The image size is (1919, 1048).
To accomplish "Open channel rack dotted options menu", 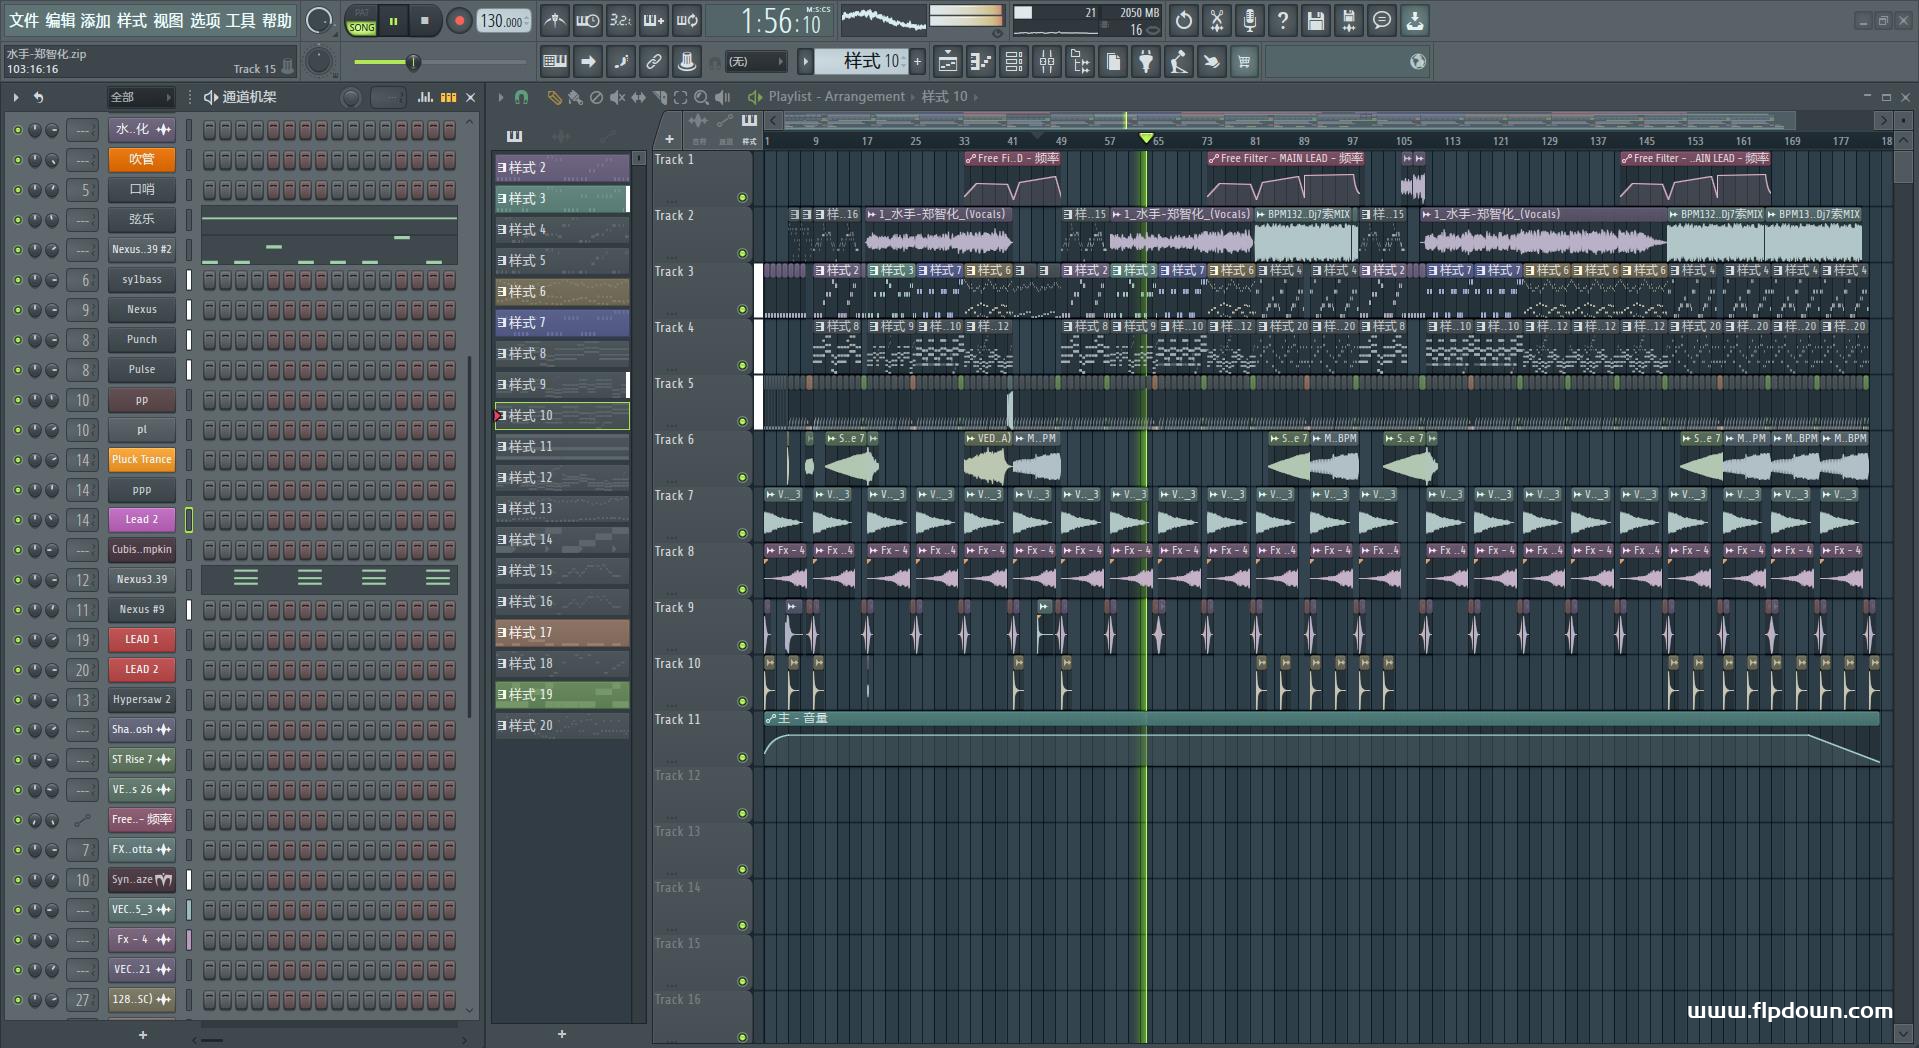I will (x=190, y=97).
